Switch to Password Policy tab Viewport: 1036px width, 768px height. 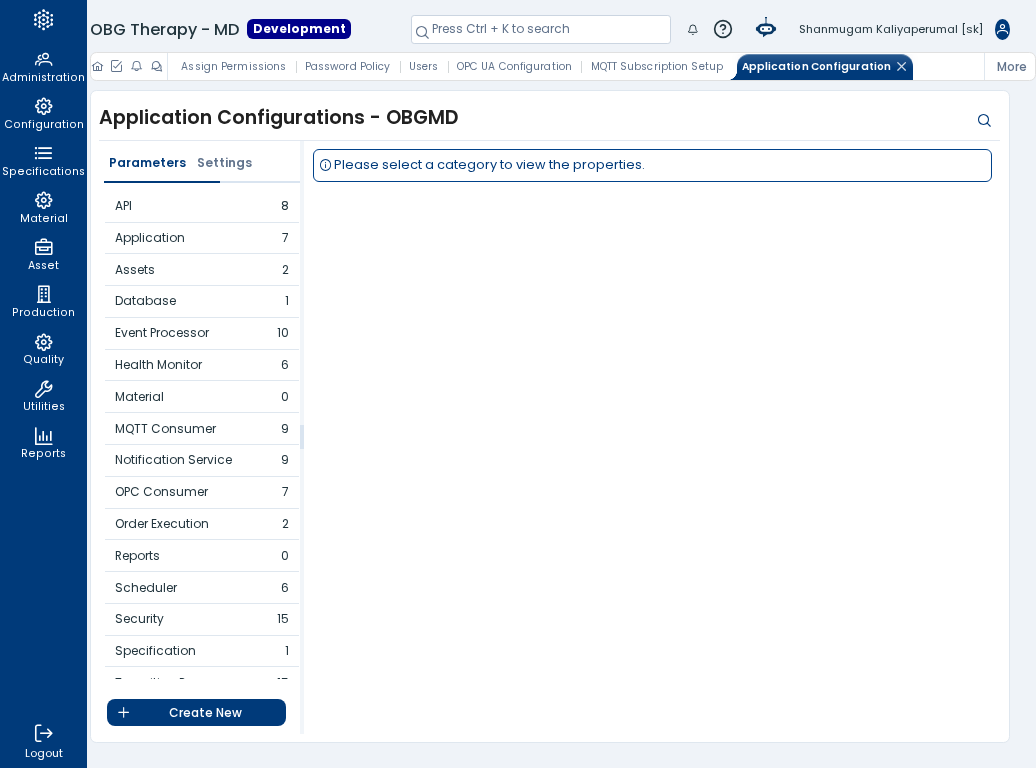click(348, 66)
